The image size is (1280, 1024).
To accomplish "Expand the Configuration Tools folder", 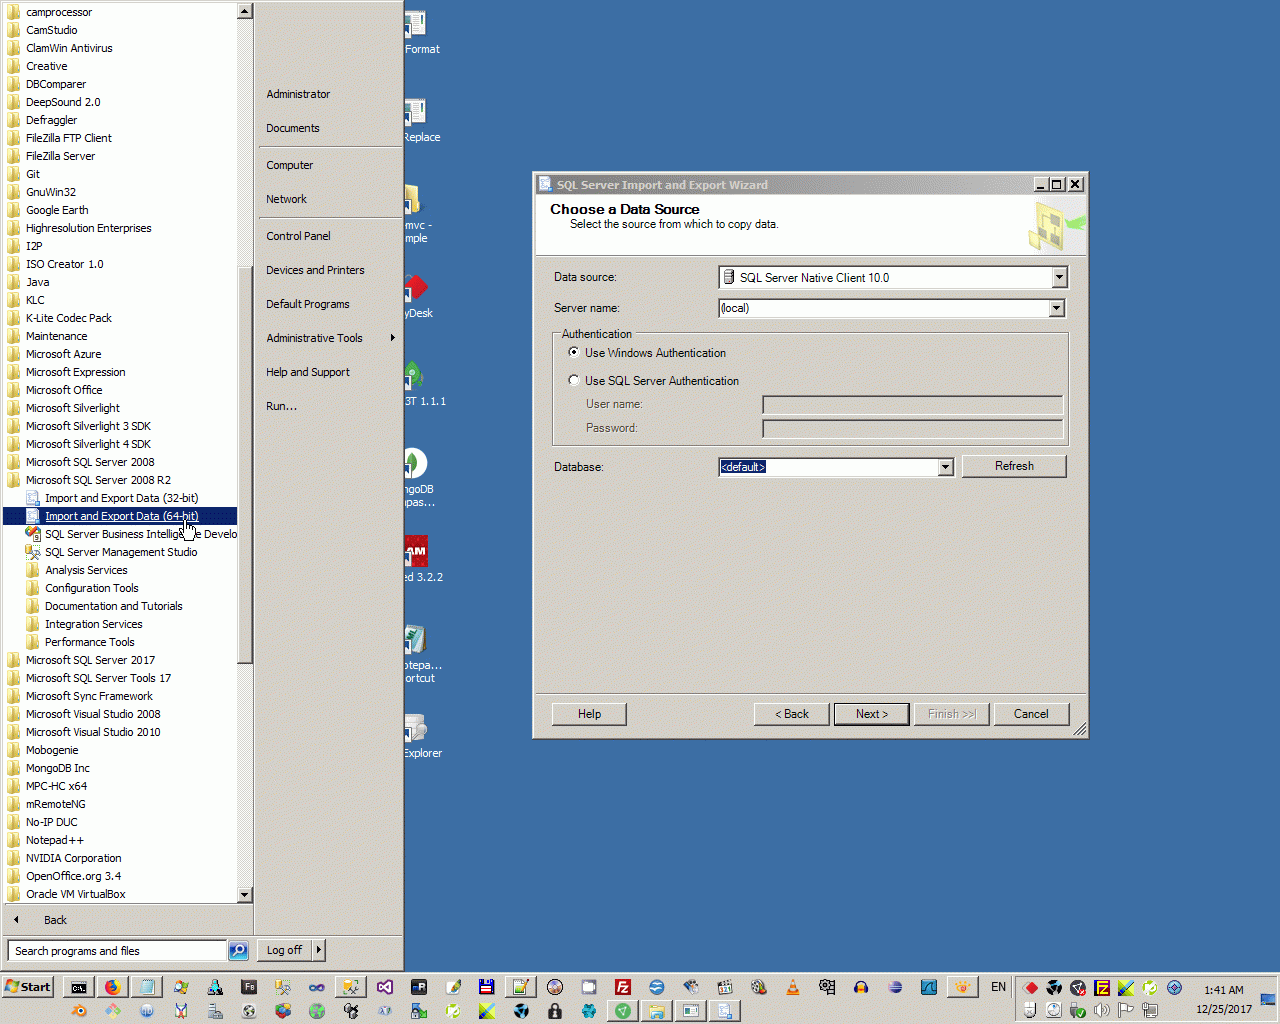I will [x=92, y=588].
